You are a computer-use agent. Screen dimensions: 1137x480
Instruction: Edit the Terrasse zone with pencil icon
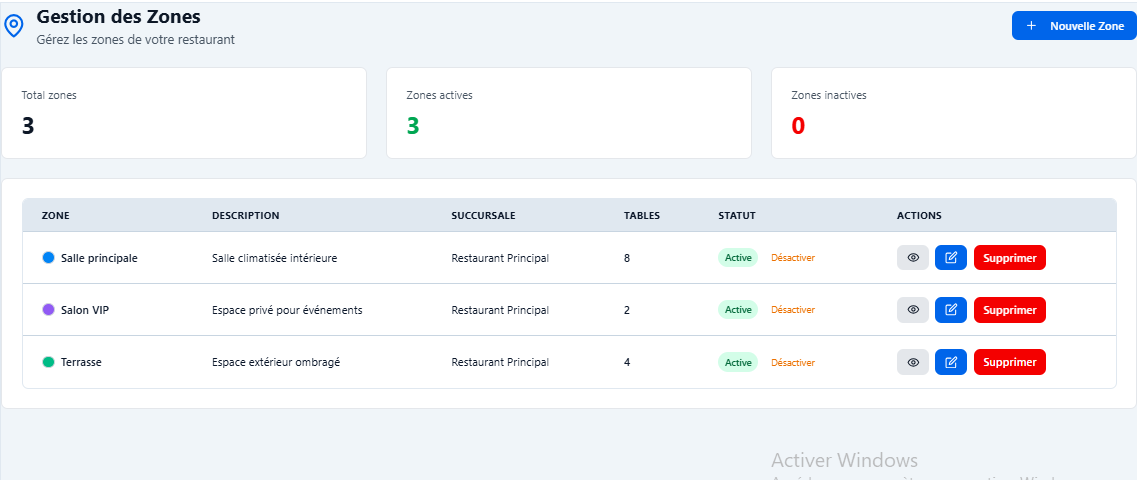951,362
